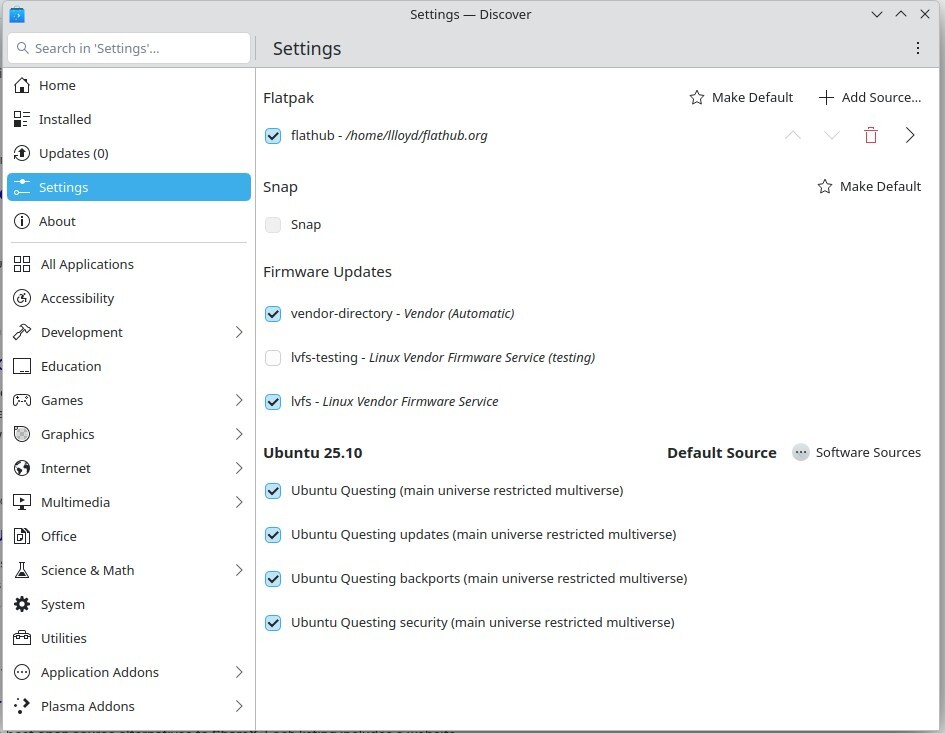The width and height of the screenshot is (945, 733).
Task: Click the Multimedia monitor icon
Action: click(x=22, y=502)
